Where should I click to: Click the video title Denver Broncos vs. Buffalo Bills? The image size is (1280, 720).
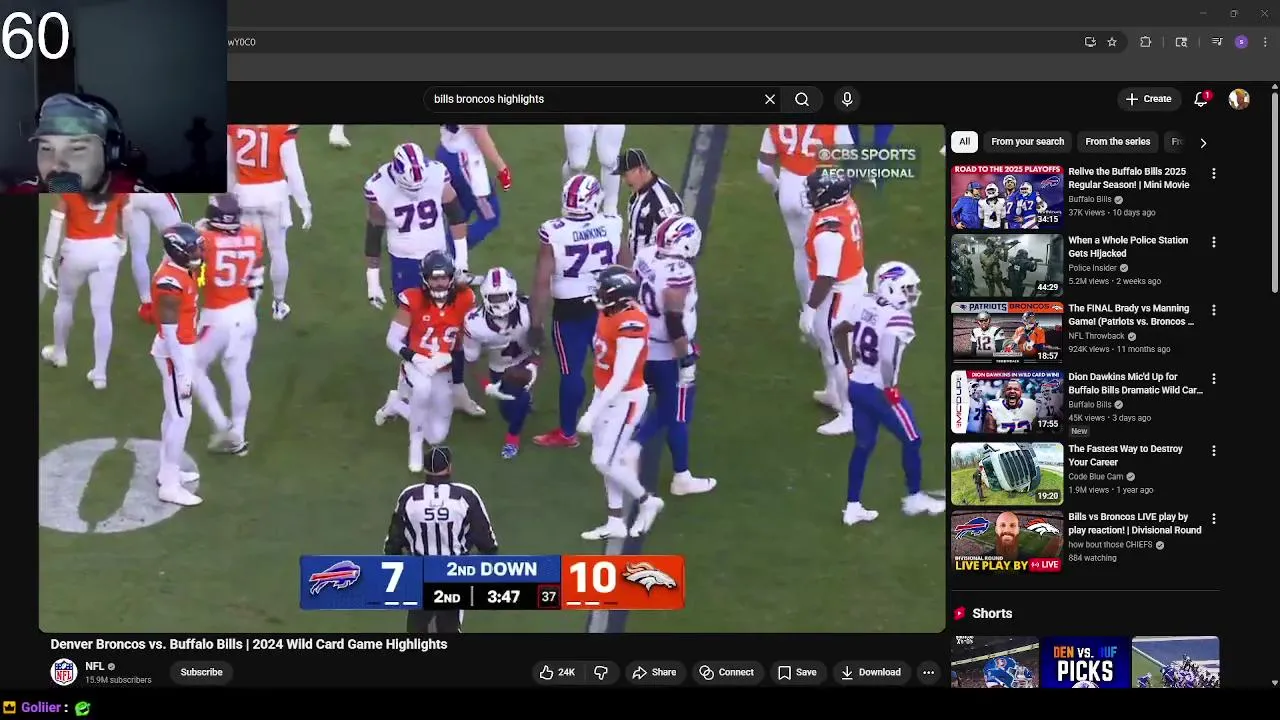249,644
